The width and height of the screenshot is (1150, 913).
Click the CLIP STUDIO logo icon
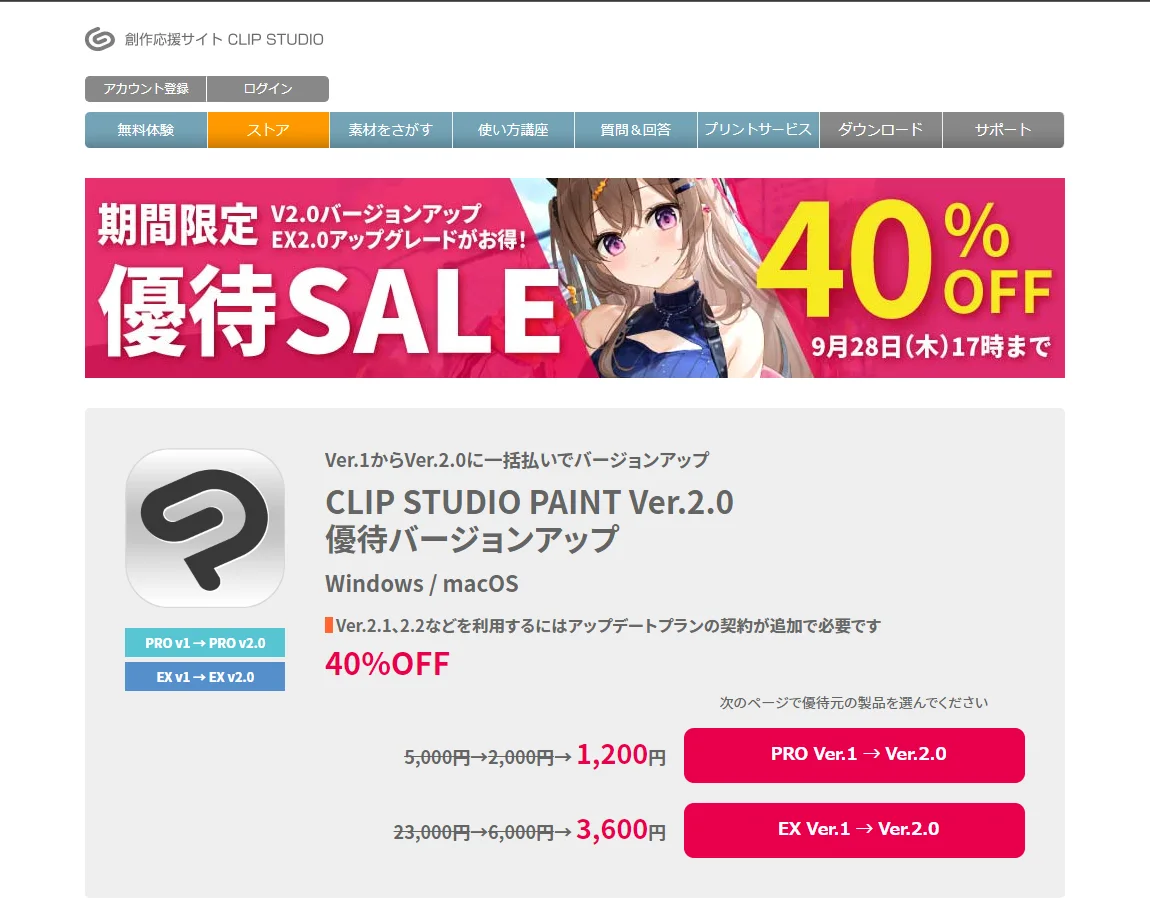(100, 40)
